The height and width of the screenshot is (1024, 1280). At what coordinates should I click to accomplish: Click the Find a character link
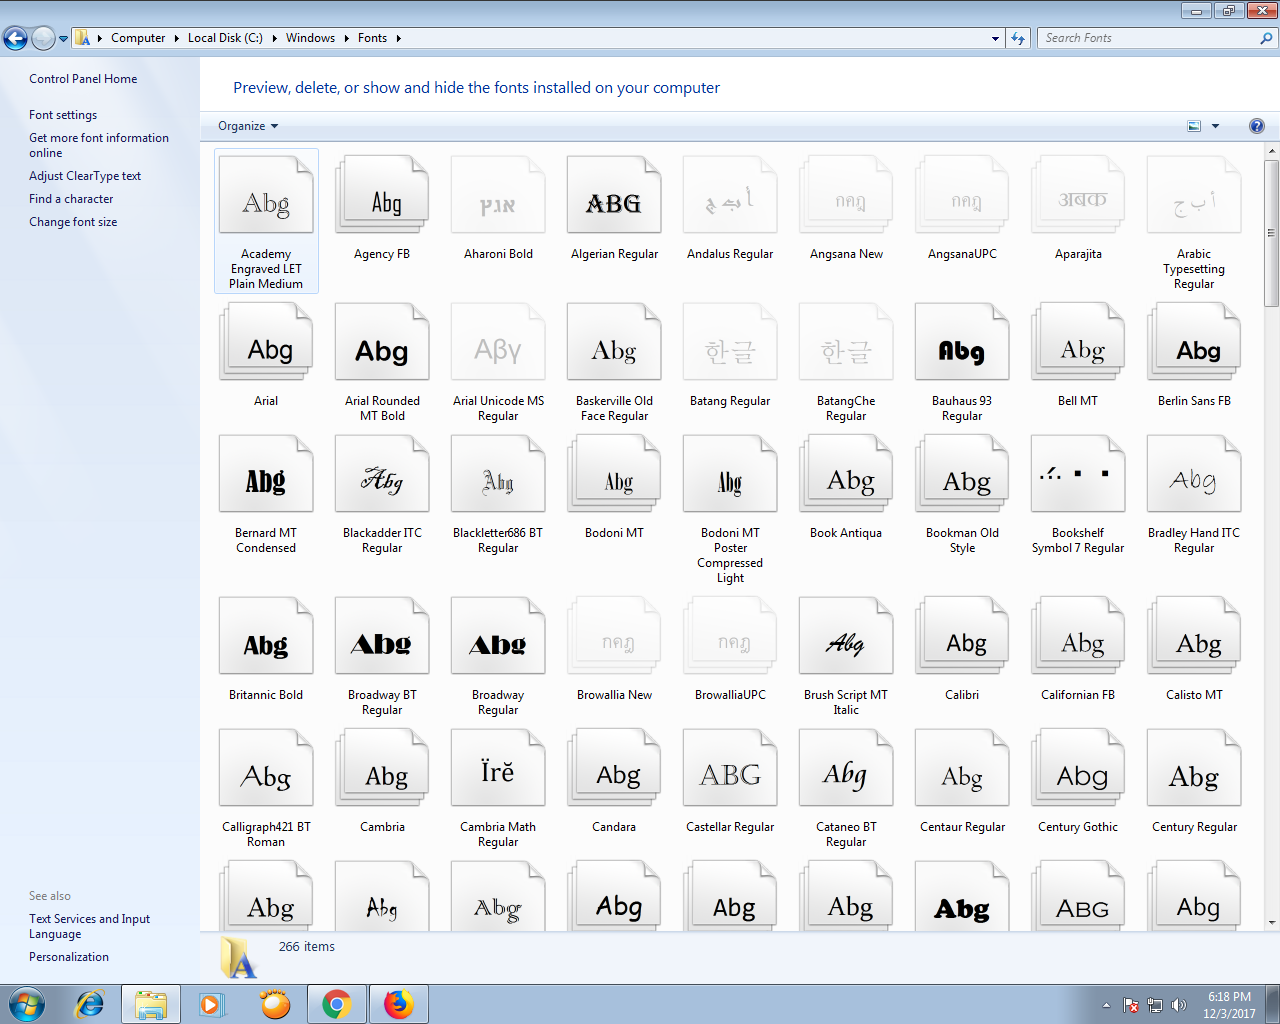(69, 198)
